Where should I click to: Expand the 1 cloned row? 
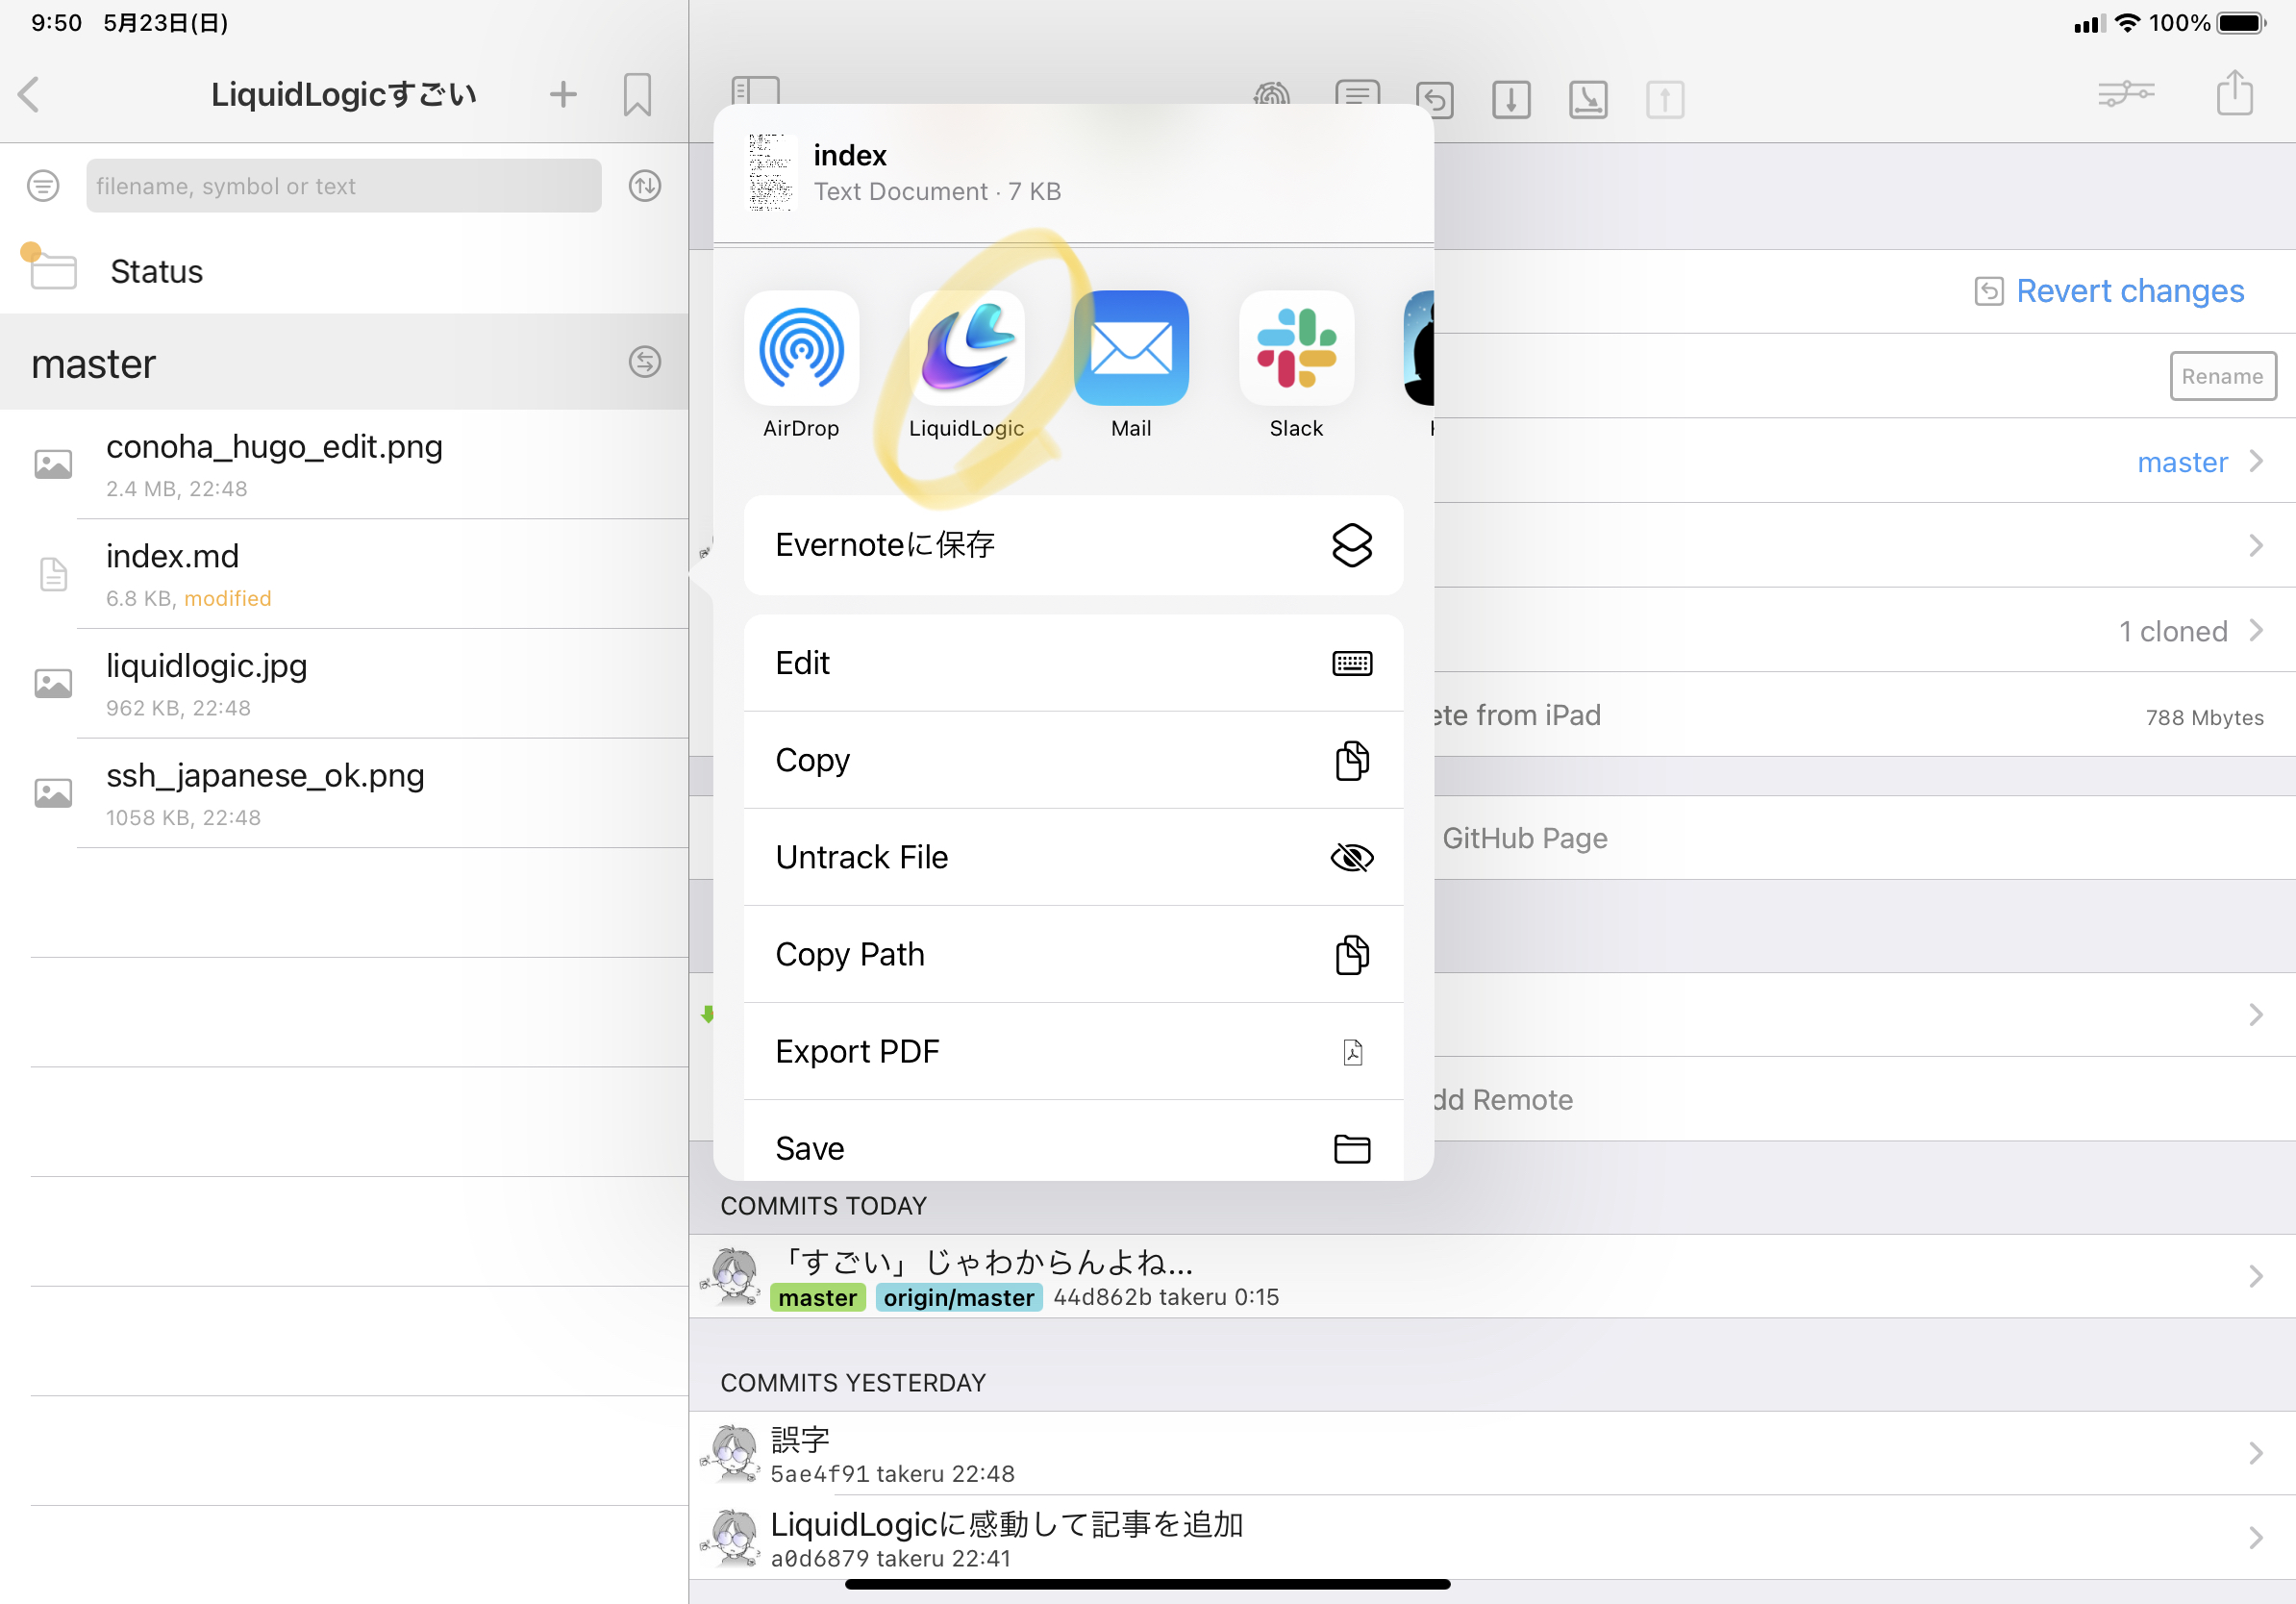(2255, 631)
